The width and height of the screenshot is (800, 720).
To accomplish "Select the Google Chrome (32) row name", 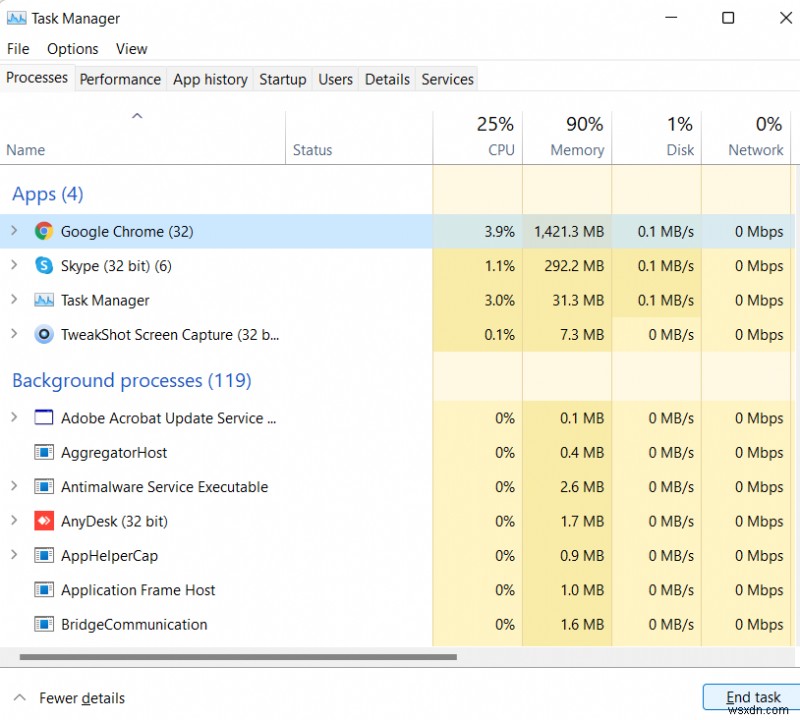I will pyautogui.click(x=127, y=232).
